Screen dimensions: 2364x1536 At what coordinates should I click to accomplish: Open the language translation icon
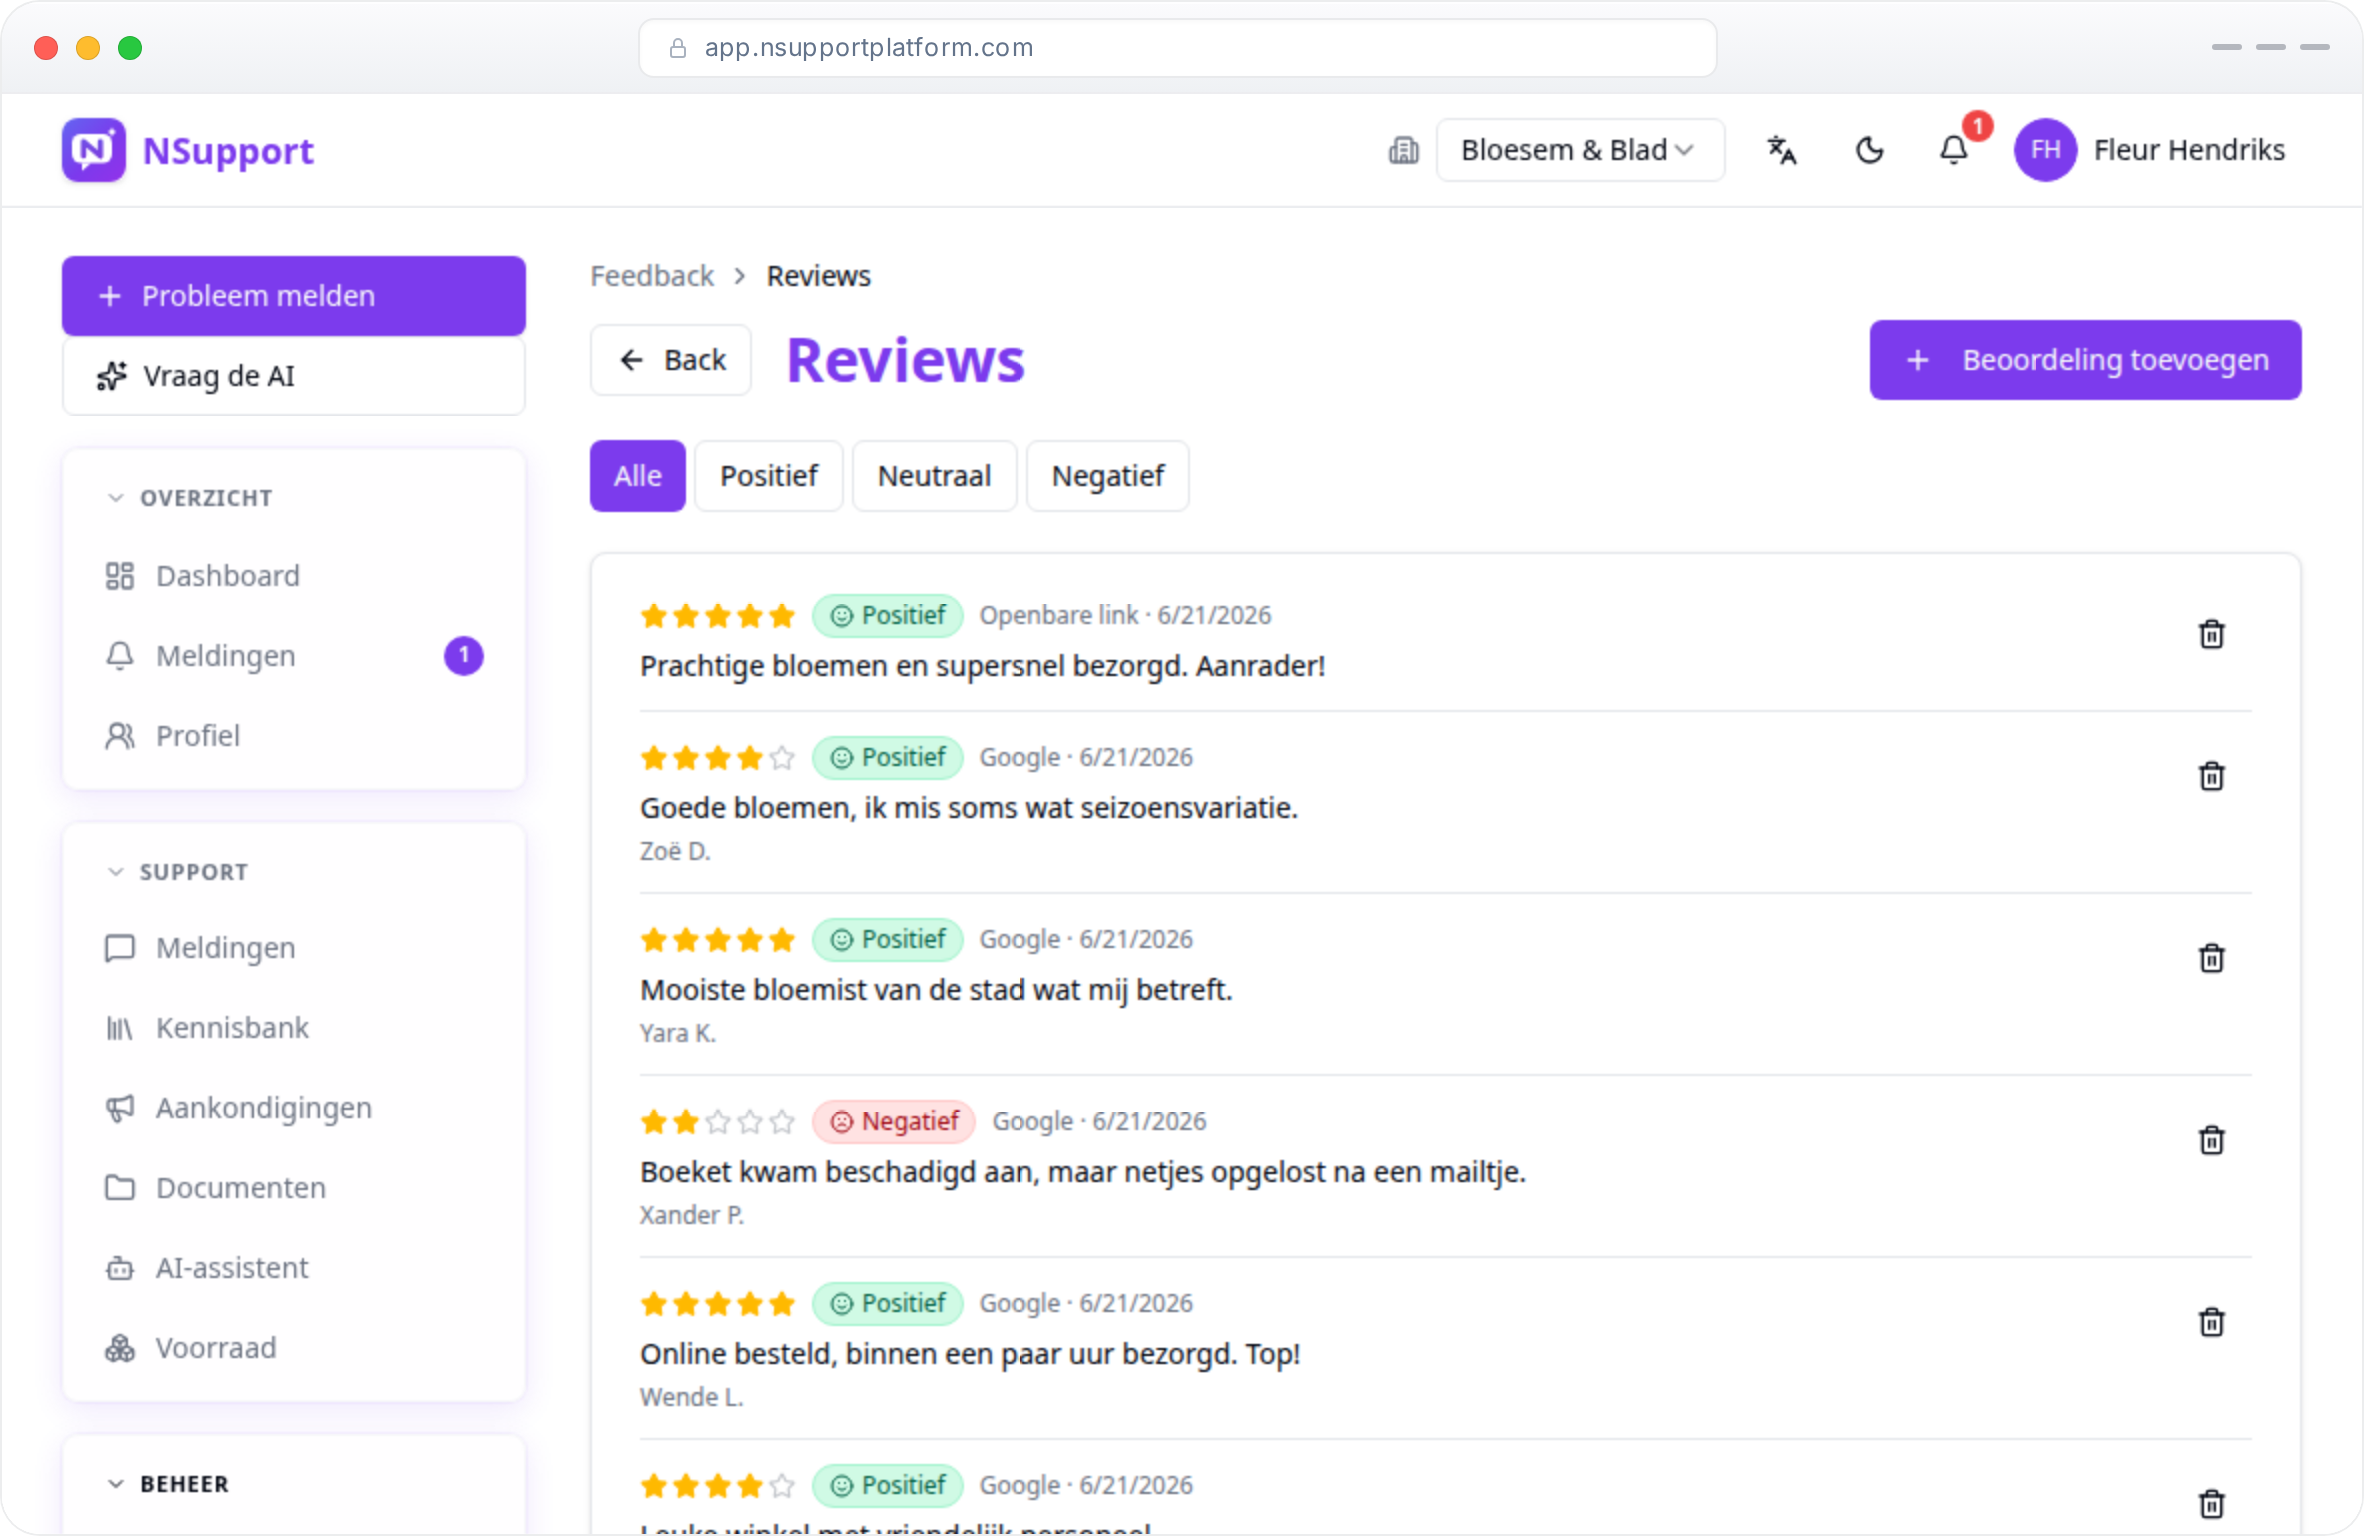point(1781,150)
